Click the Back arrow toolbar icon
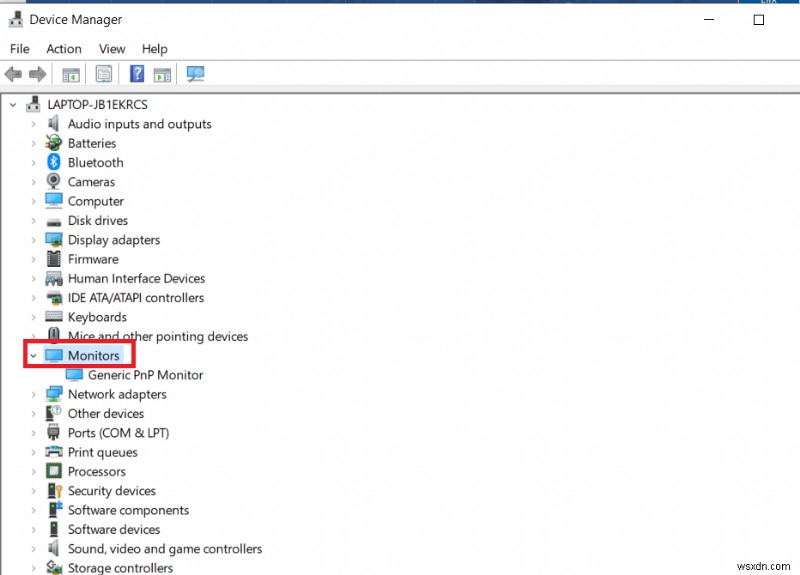 13,74
